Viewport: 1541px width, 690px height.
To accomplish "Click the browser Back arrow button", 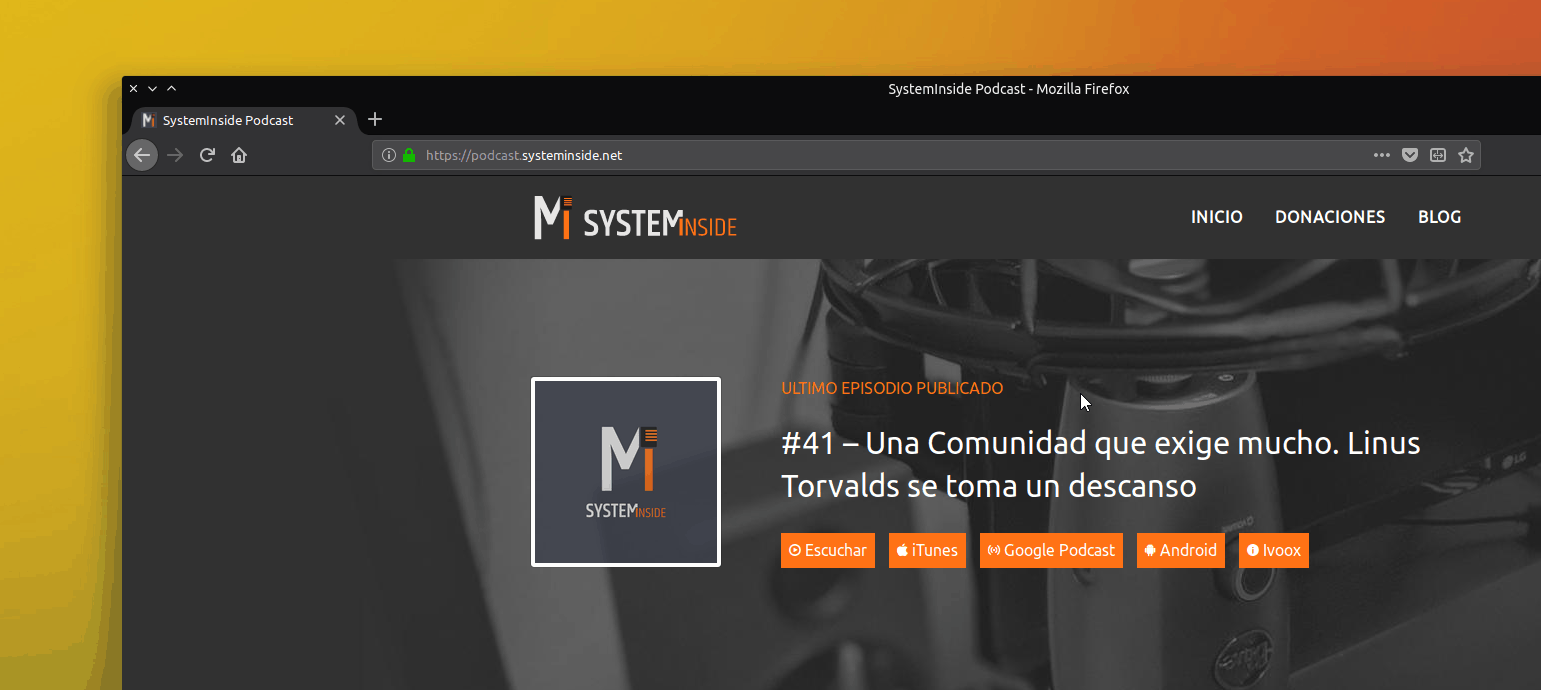I will point(142,155).
